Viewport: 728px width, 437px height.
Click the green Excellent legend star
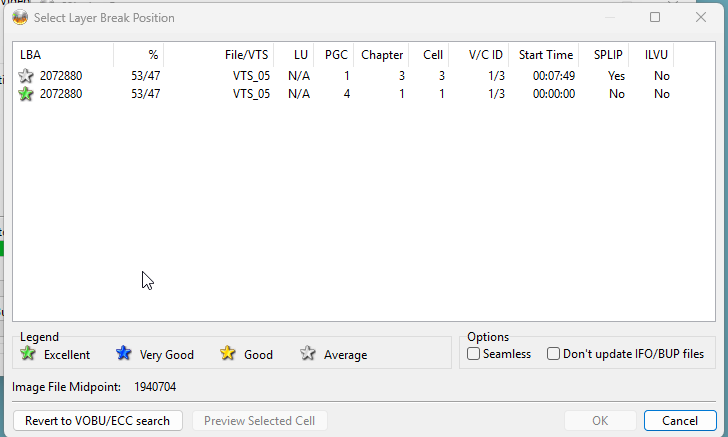click(28, 354)
